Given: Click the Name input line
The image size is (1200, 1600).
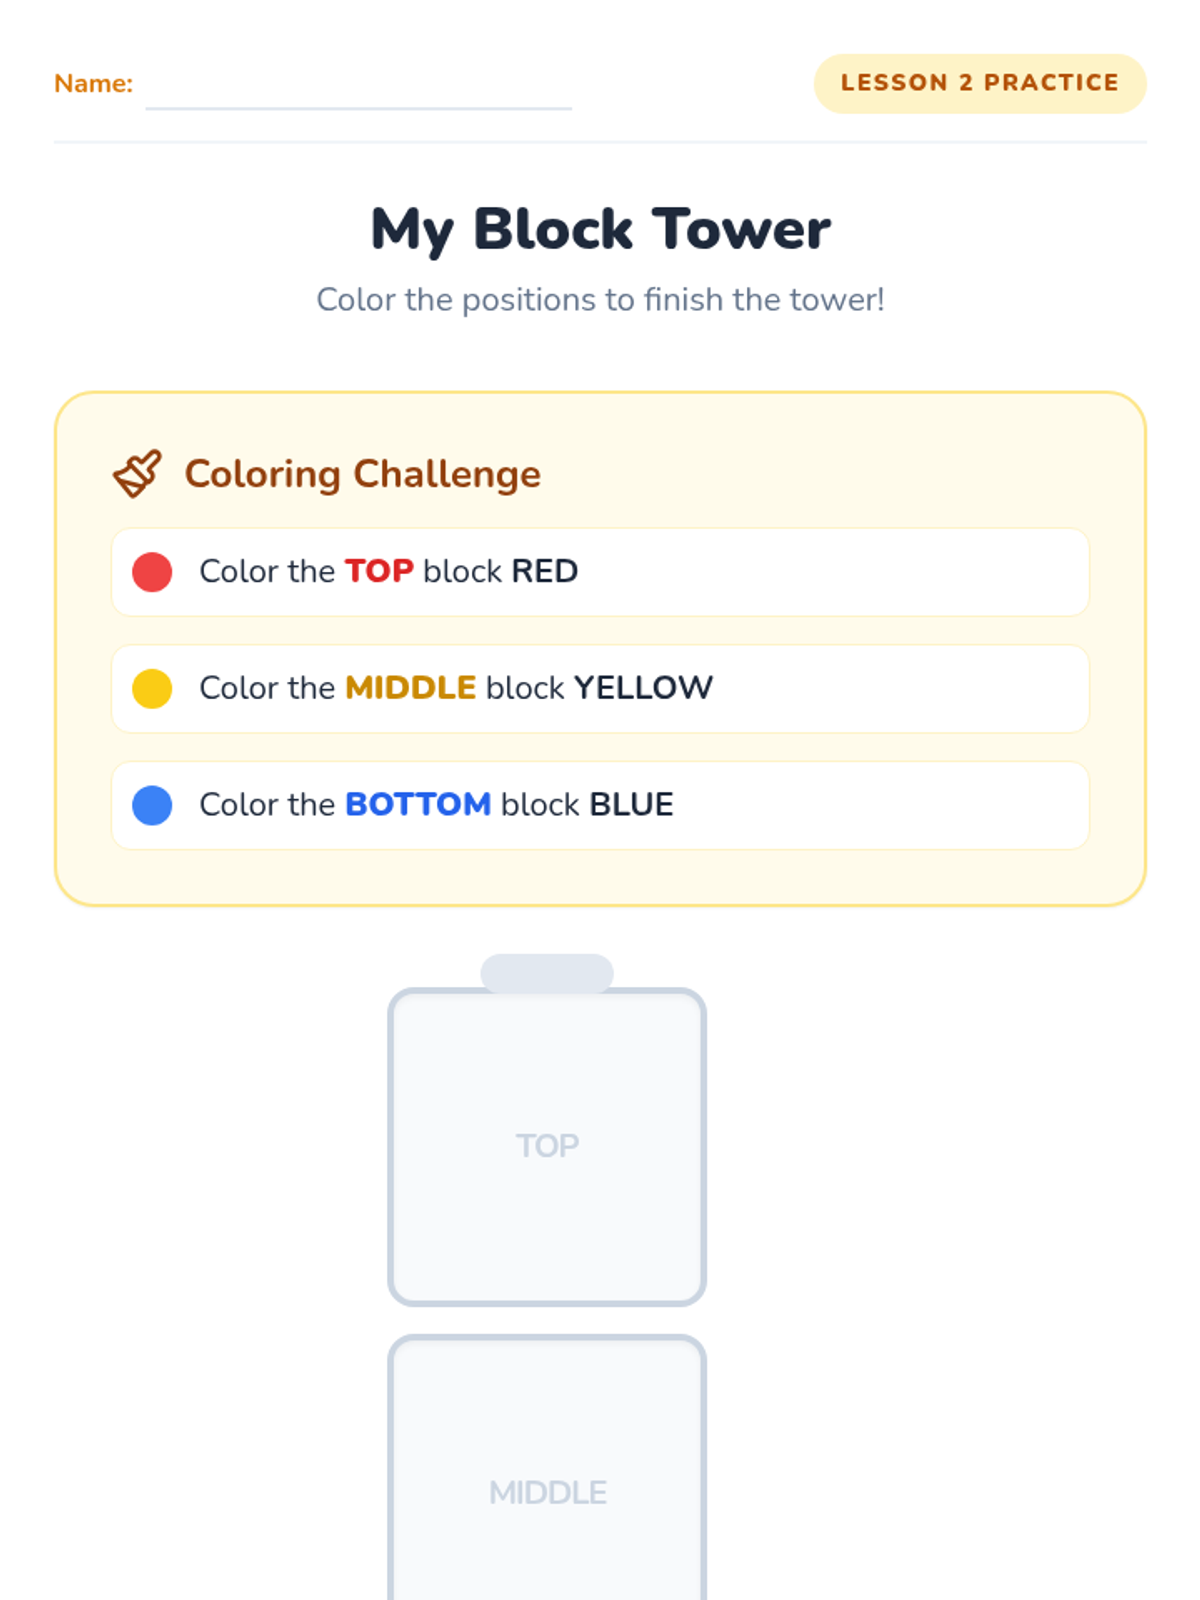Looking at the screenshot, I should click(x=359, y=90).
